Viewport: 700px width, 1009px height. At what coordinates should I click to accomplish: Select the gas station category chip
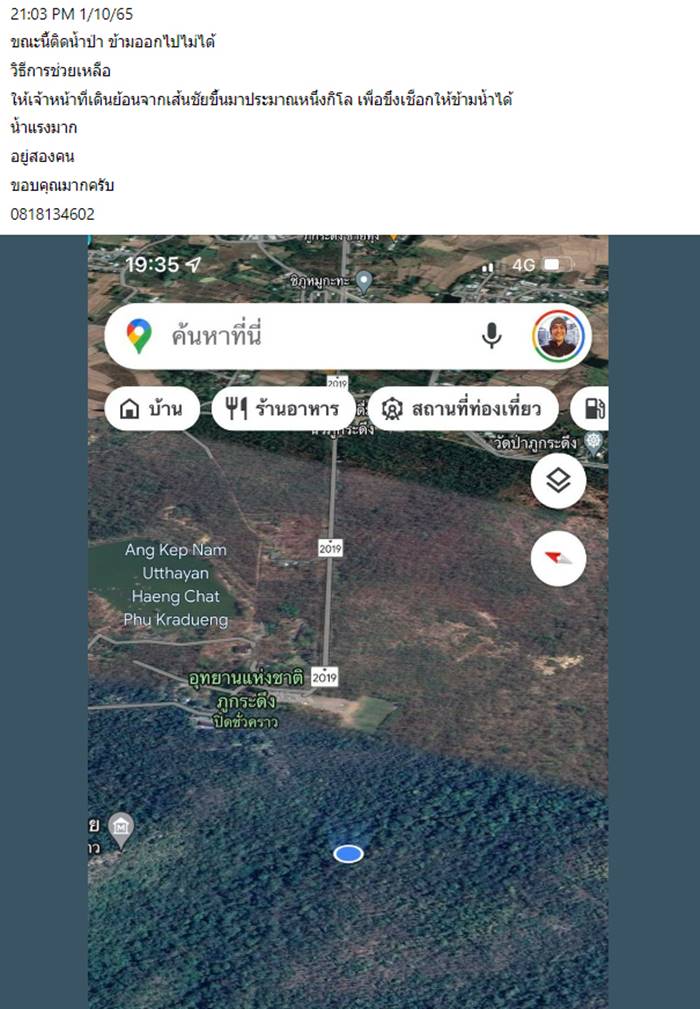pos(590,409)
